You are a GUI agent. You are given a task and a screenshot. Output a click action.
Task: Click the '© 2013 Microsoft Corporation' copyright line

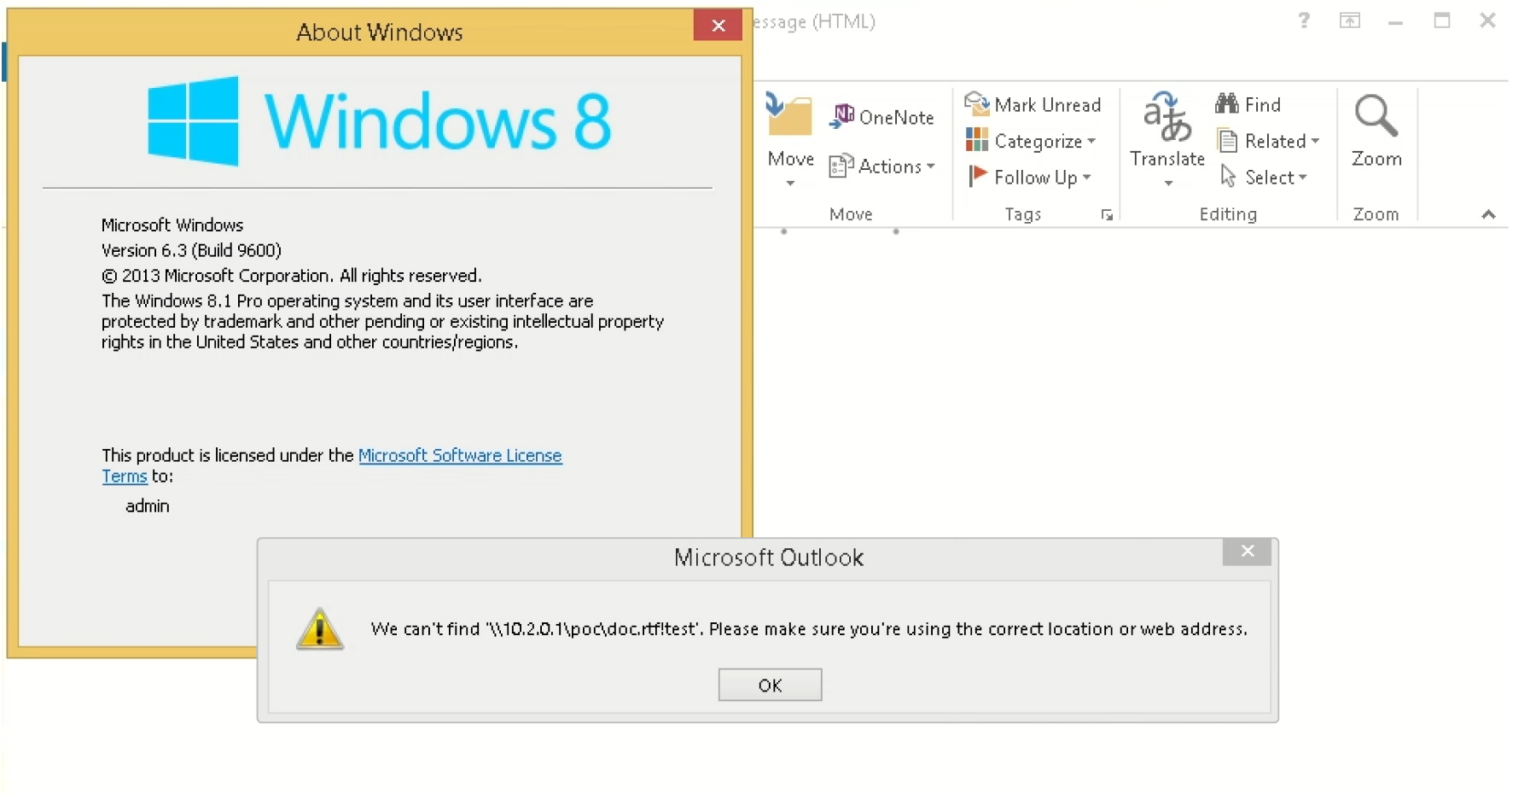coord(291,275)
